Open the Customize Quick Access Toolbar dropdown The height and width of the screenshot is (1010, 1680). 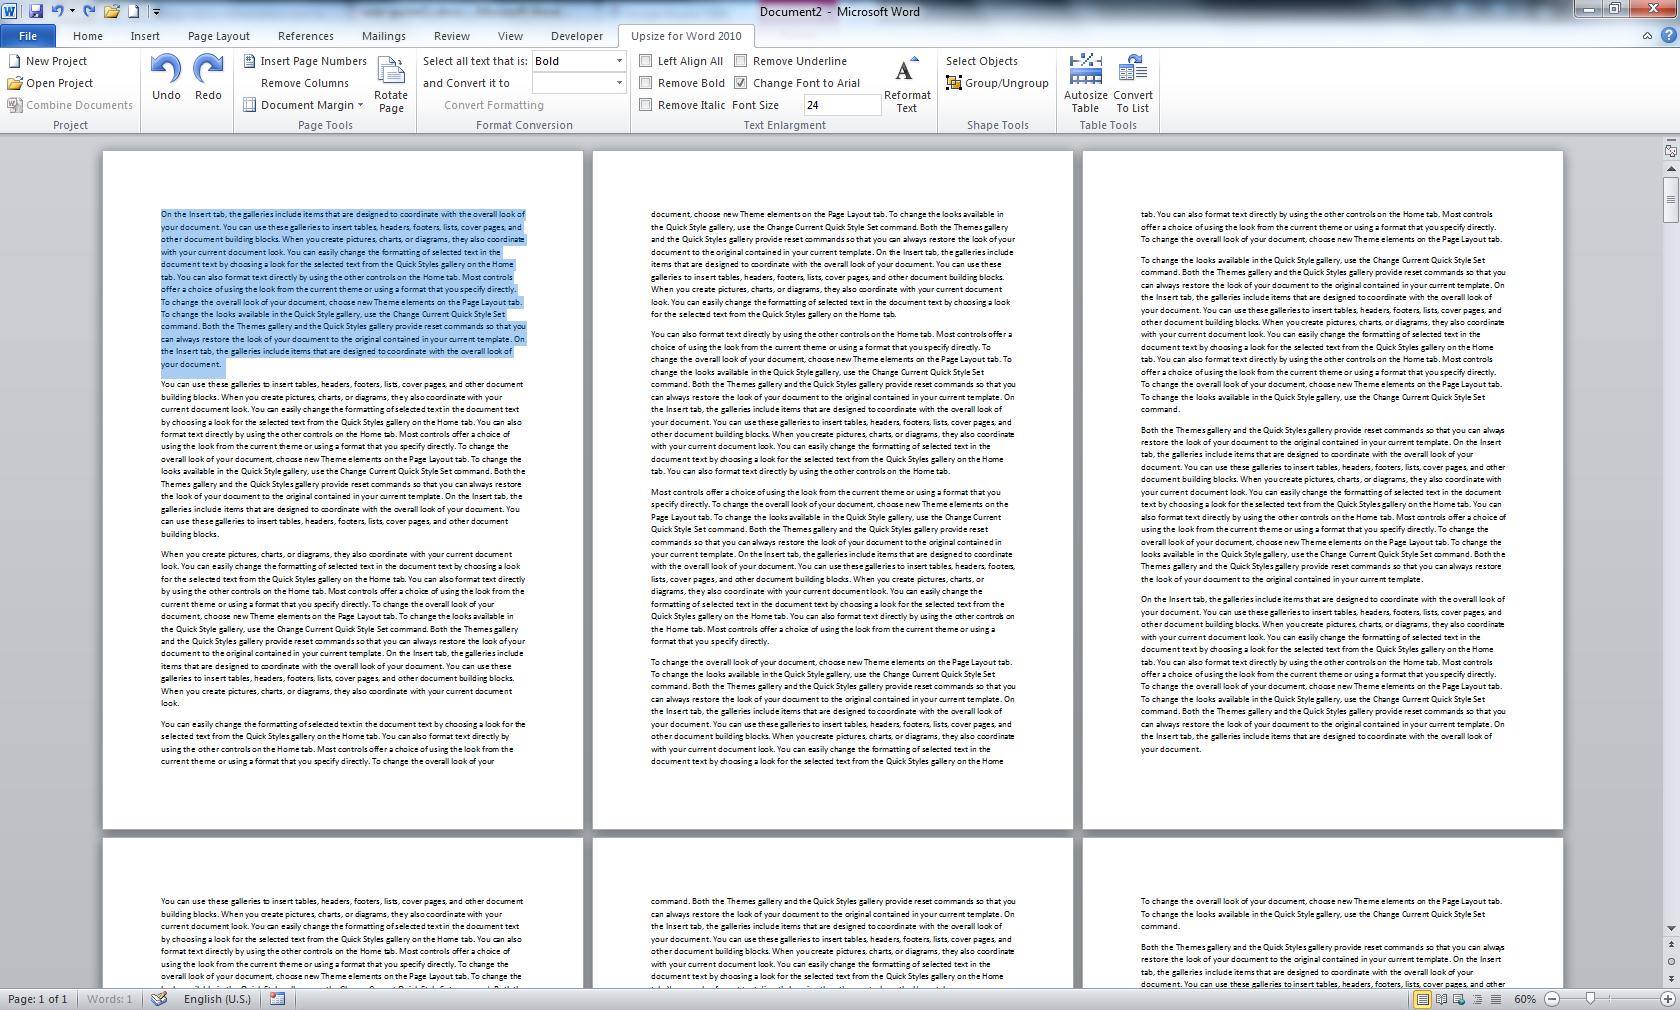[x=156, y=12]
